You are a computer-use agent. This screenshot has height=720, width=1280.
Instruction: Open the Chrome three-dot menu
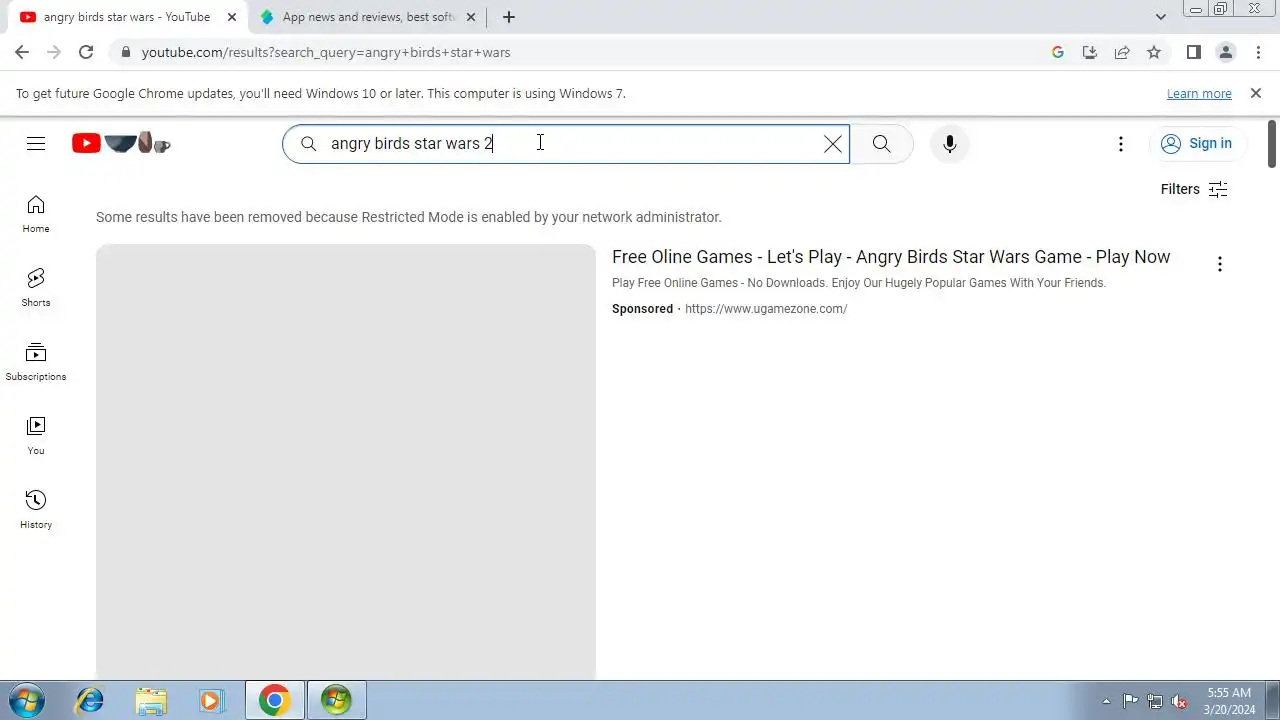click(x=1257, y=52)
